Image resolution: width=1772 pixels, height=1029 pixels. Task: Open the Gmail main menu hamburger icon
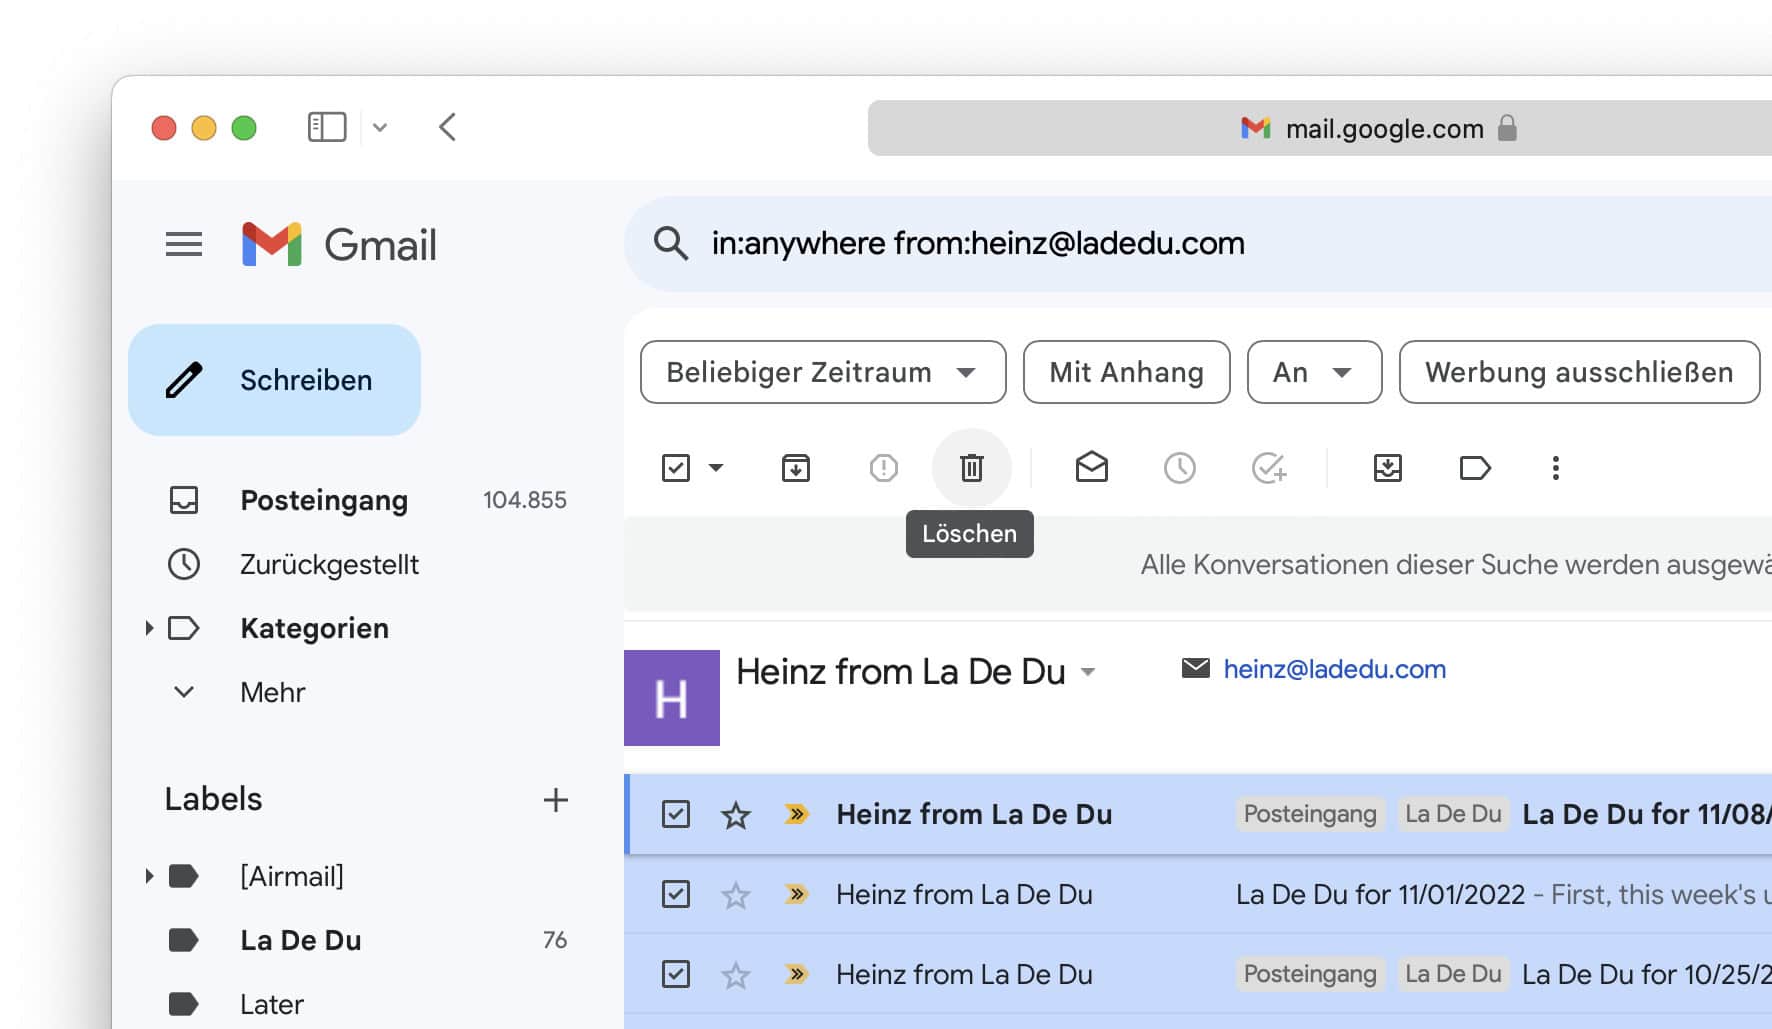coord(184,244)
